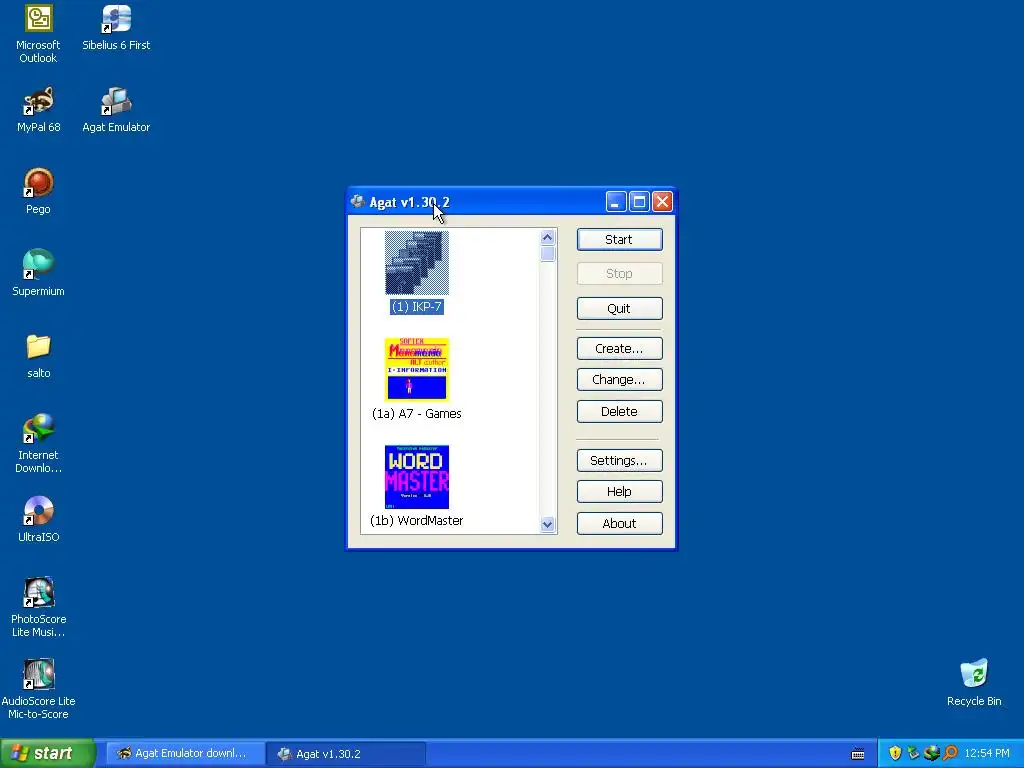Click the Start button in Agat
This screenshot has width=1024, height=768.
619,240
